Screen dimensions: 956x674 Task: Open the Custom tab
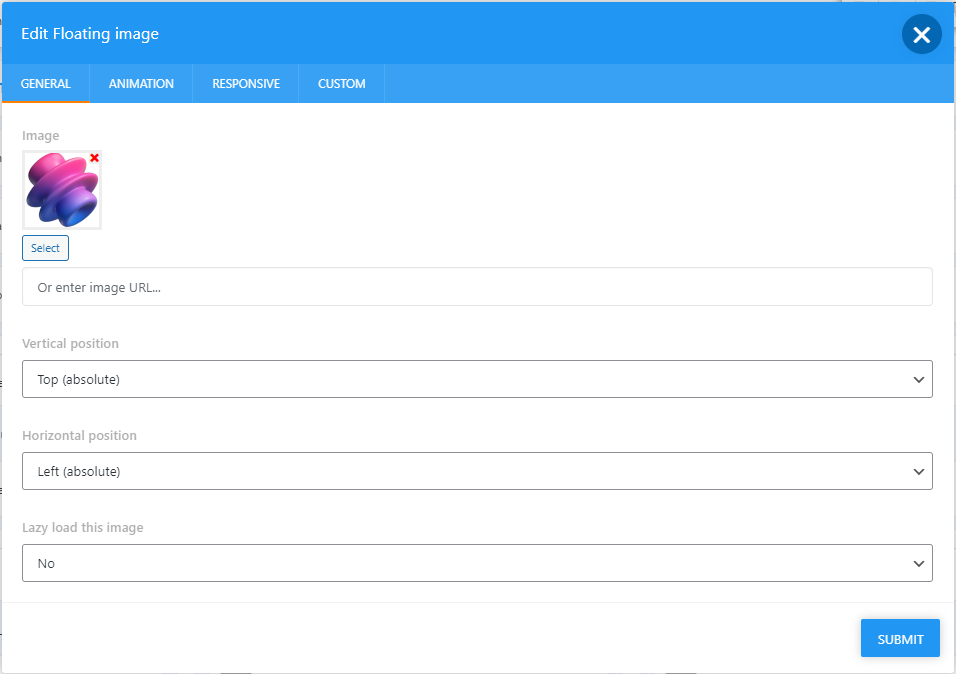click(341, 84)
